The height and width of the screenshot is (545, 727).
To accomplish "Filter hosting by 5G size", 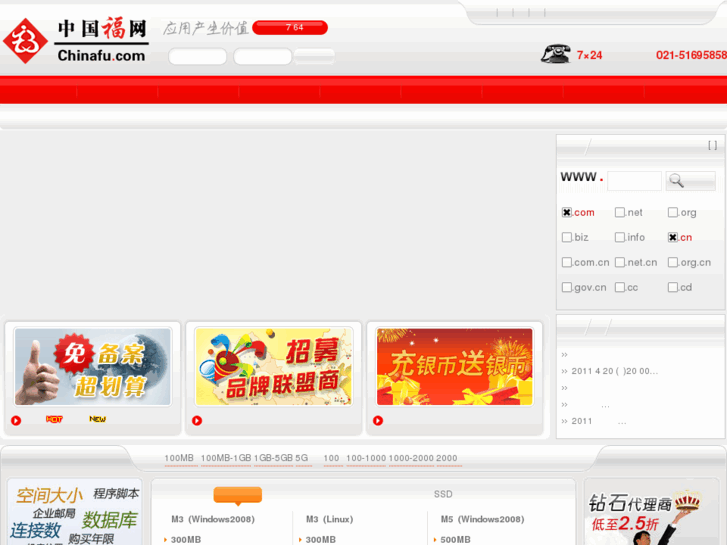I will pos(302,458).
